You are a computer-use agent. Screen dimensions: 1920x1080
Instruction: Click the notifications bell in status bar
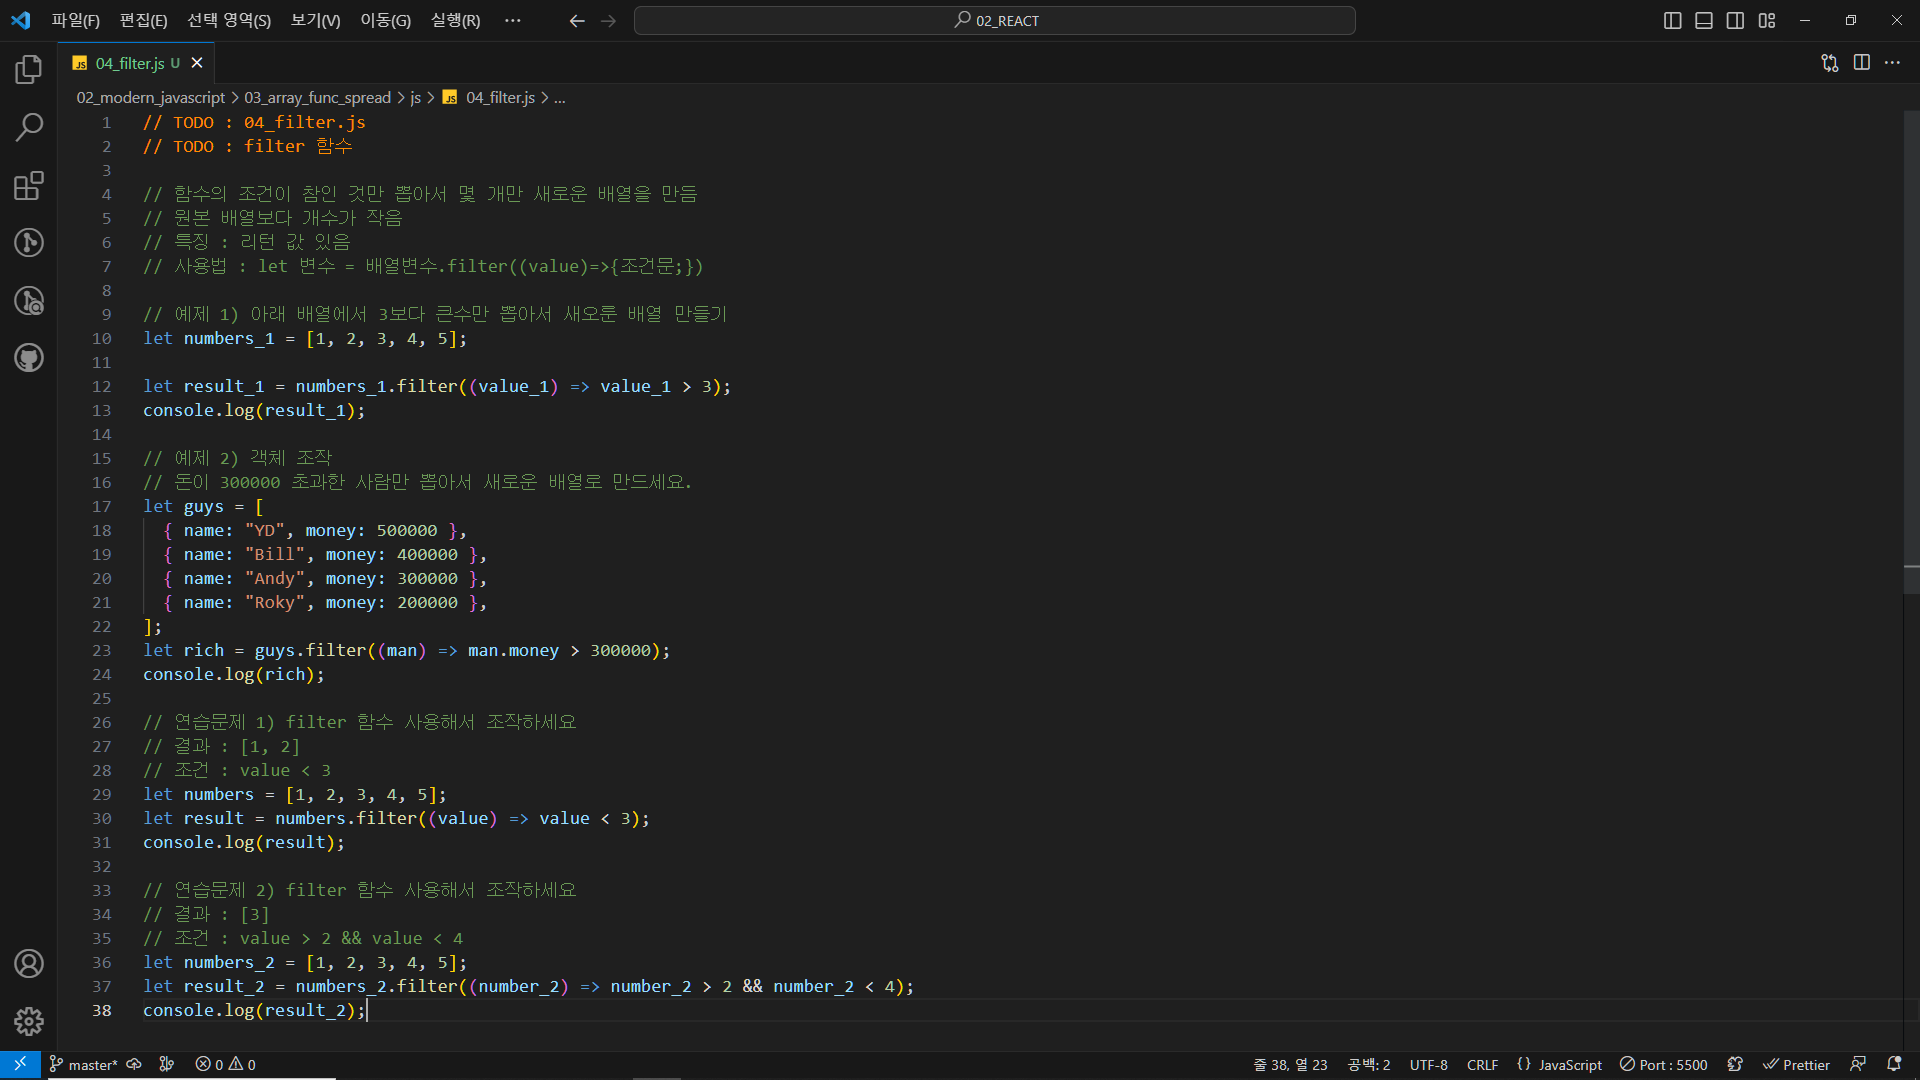(1893, 1064)
